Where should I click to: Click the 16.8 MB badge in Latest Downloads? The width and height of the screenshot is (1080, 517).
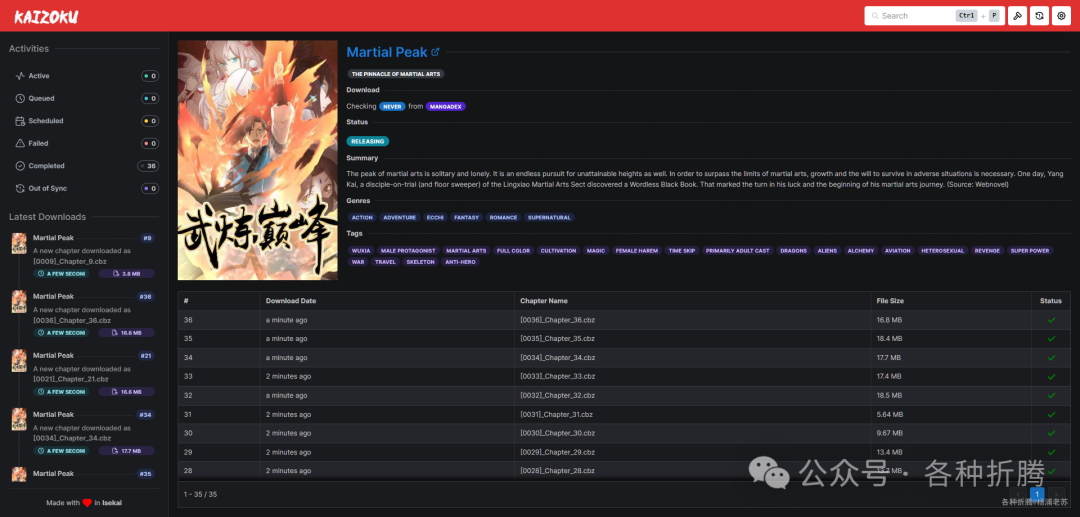click(126, 333)
